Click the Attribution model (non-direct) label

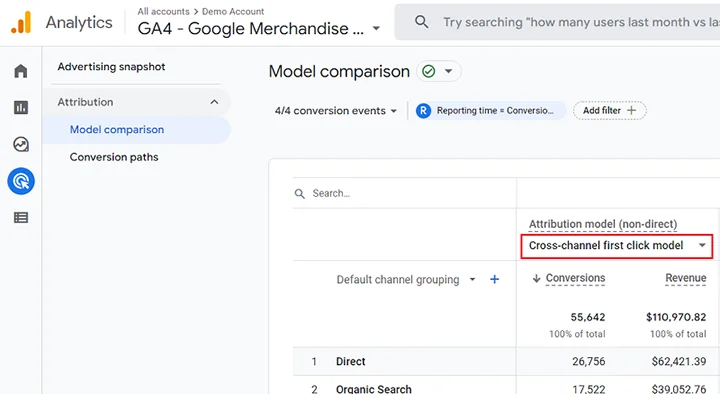pyautogui.click(x=603, y=224)
